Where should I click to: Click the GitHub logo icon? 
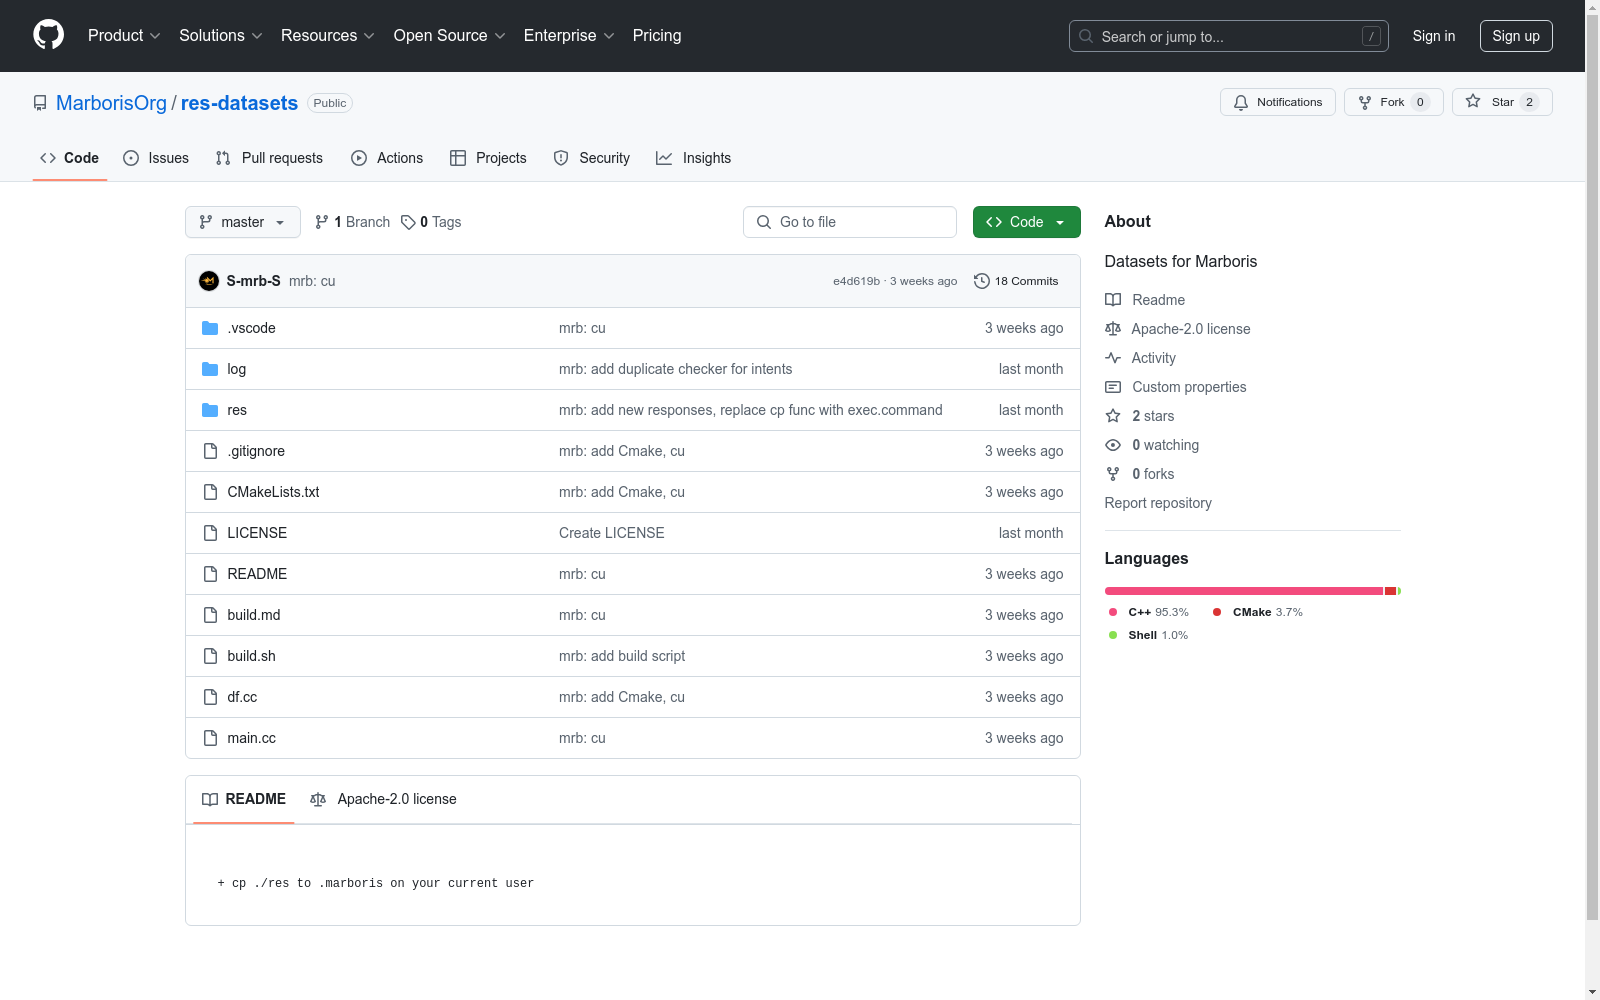[48, 35]
